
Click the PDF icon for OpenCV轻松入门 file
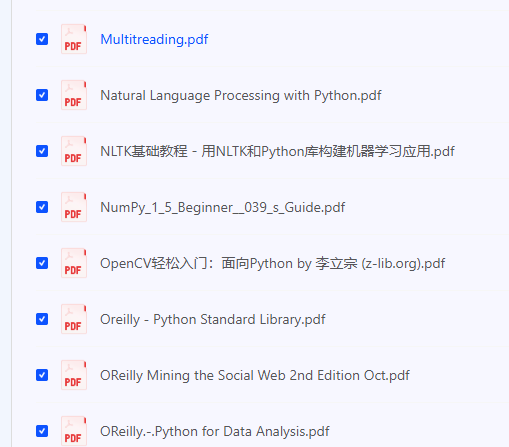(x=74, y=263)
